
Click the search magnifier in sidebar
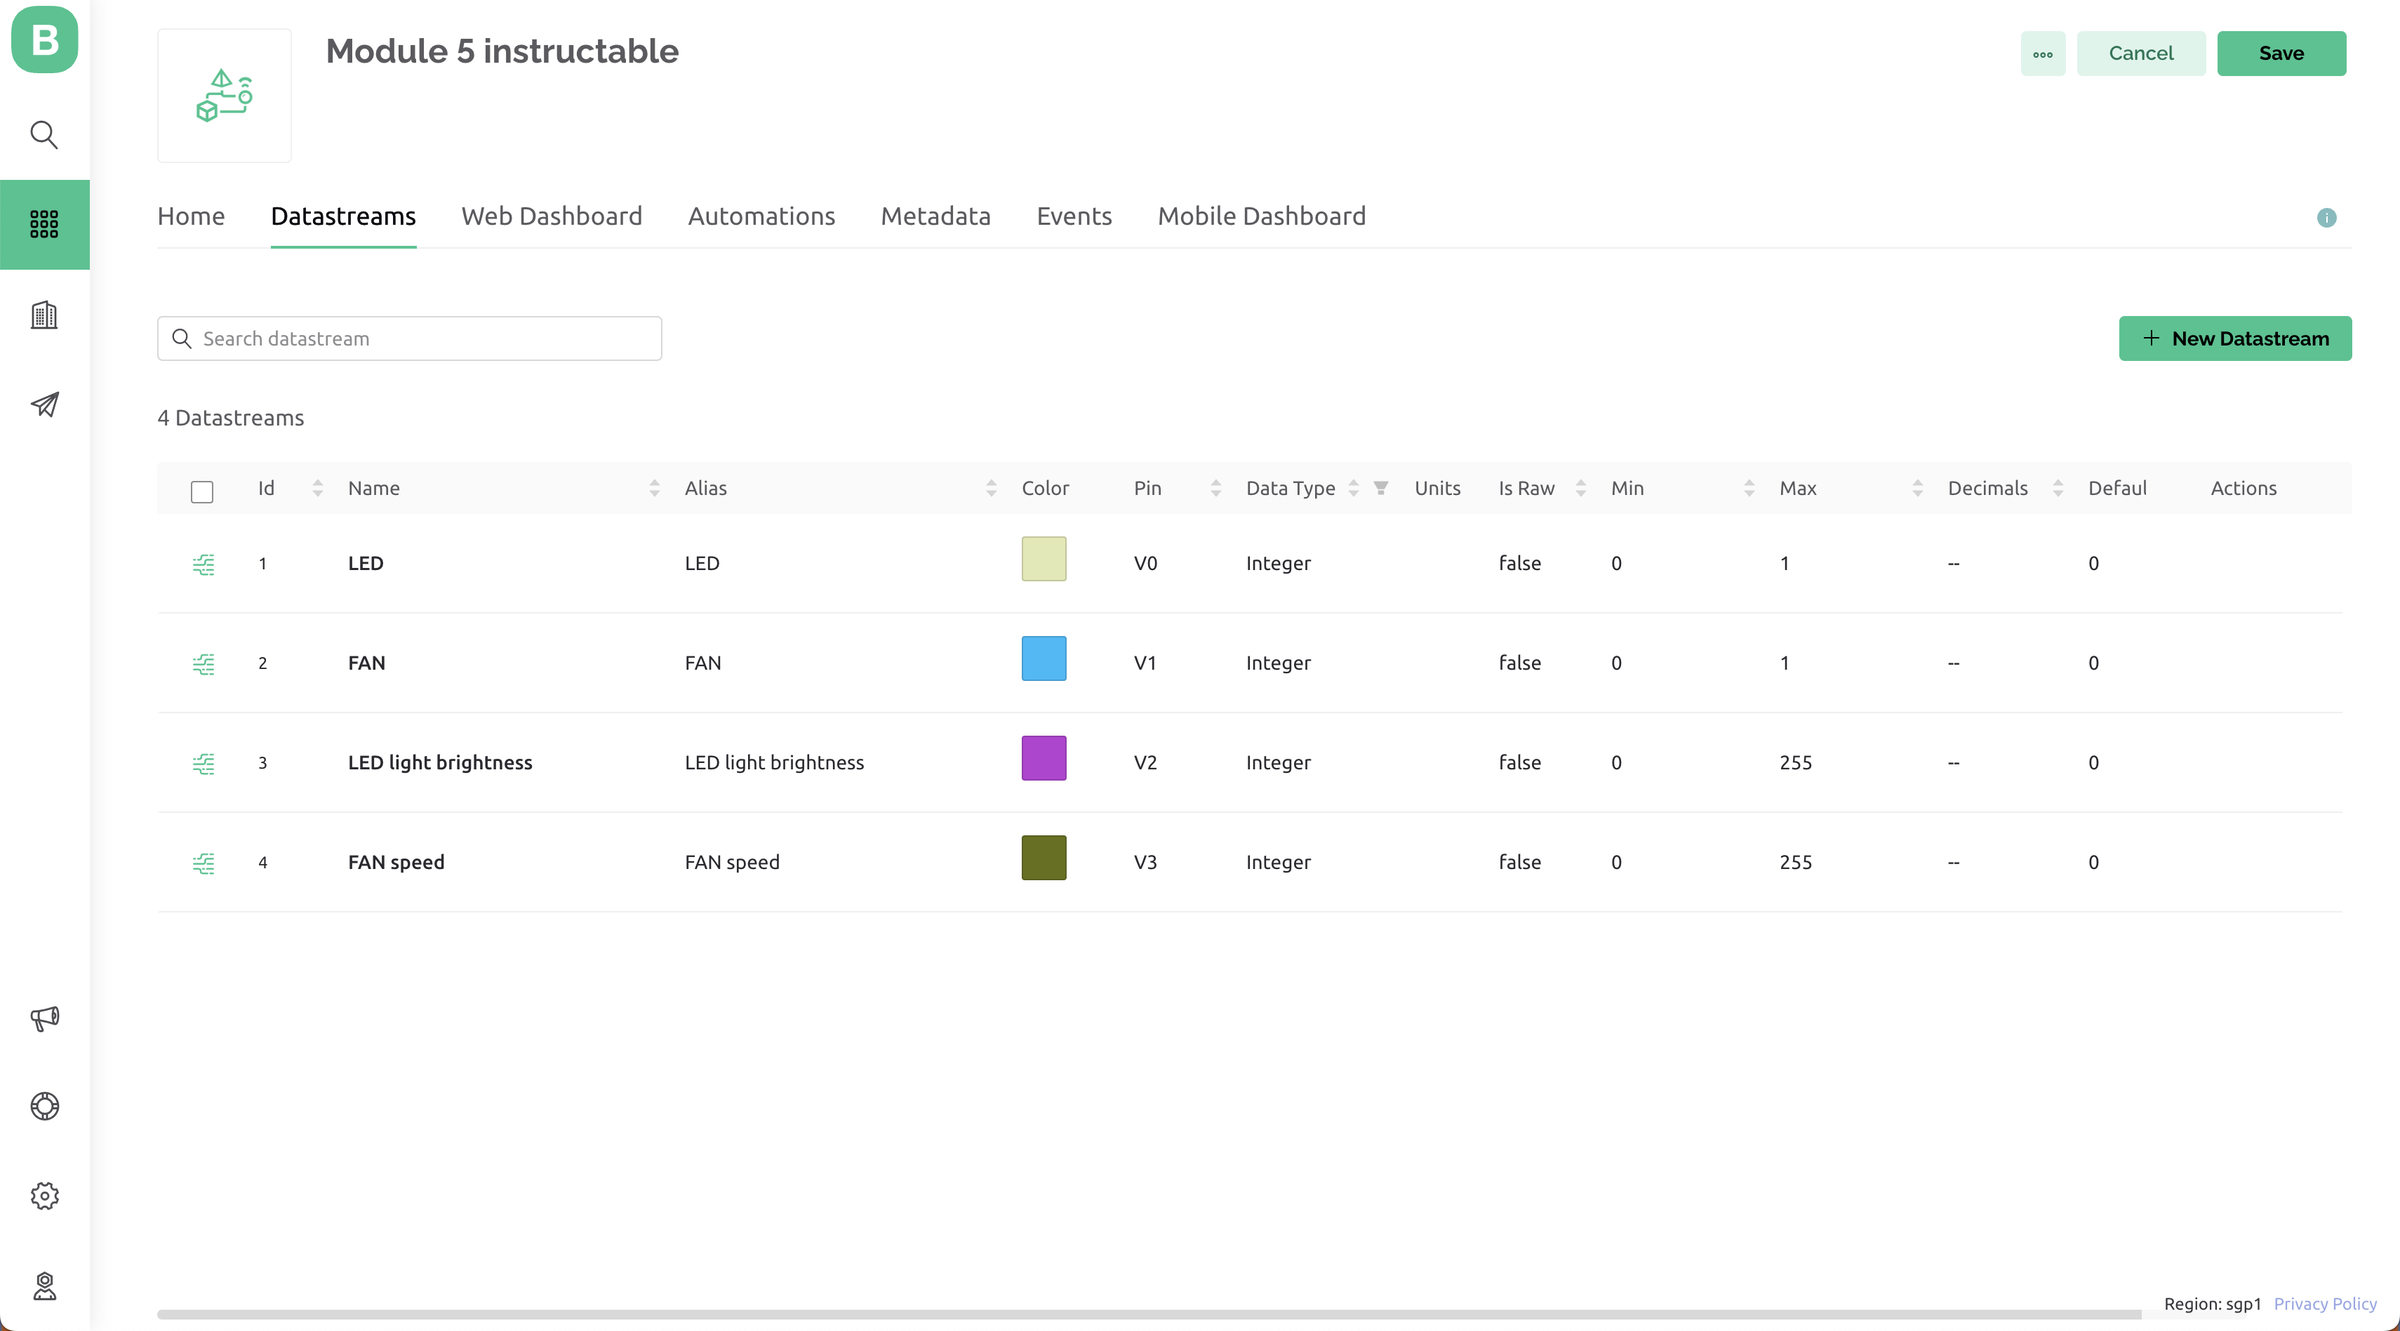tap(44, 134)
